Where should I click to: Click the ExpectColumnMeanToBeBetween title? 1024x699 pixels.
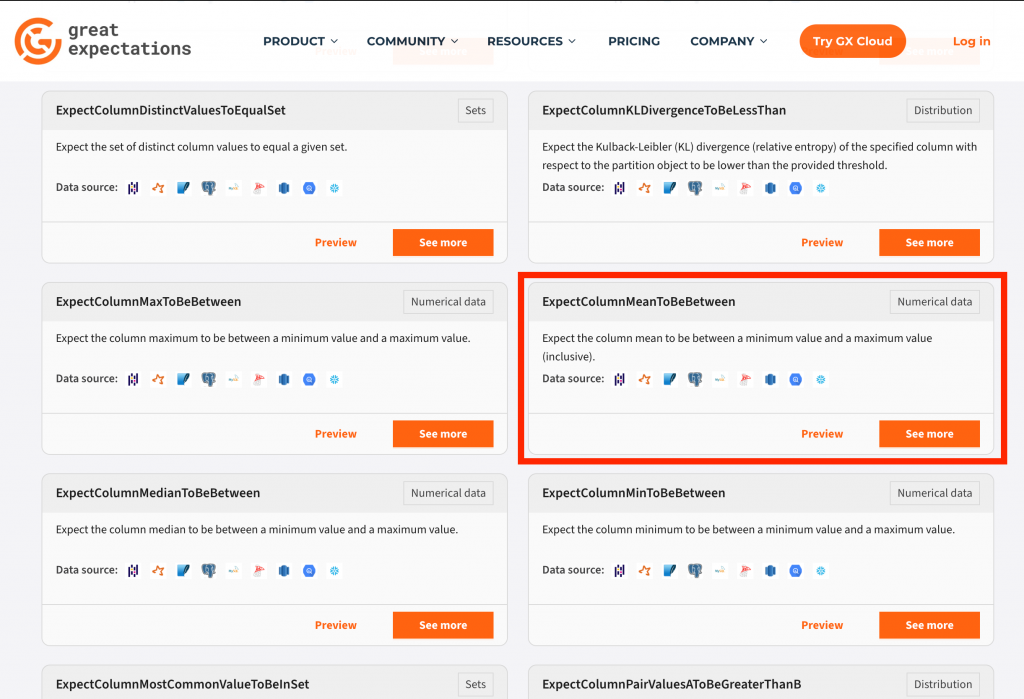[x=639, y=302]
